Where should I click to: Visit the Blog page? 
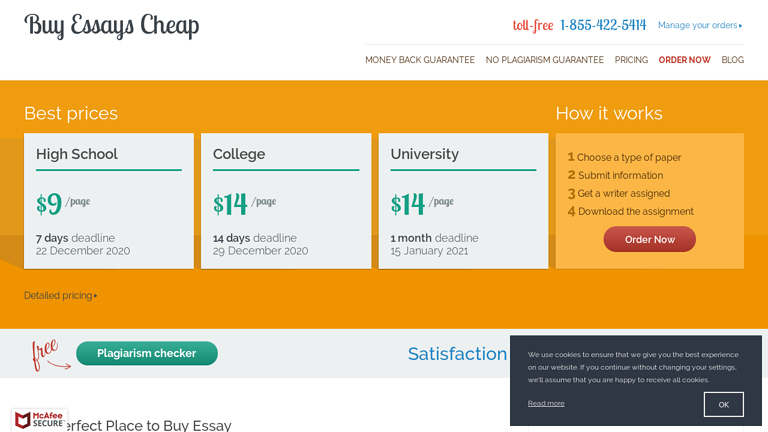point(733,60)
